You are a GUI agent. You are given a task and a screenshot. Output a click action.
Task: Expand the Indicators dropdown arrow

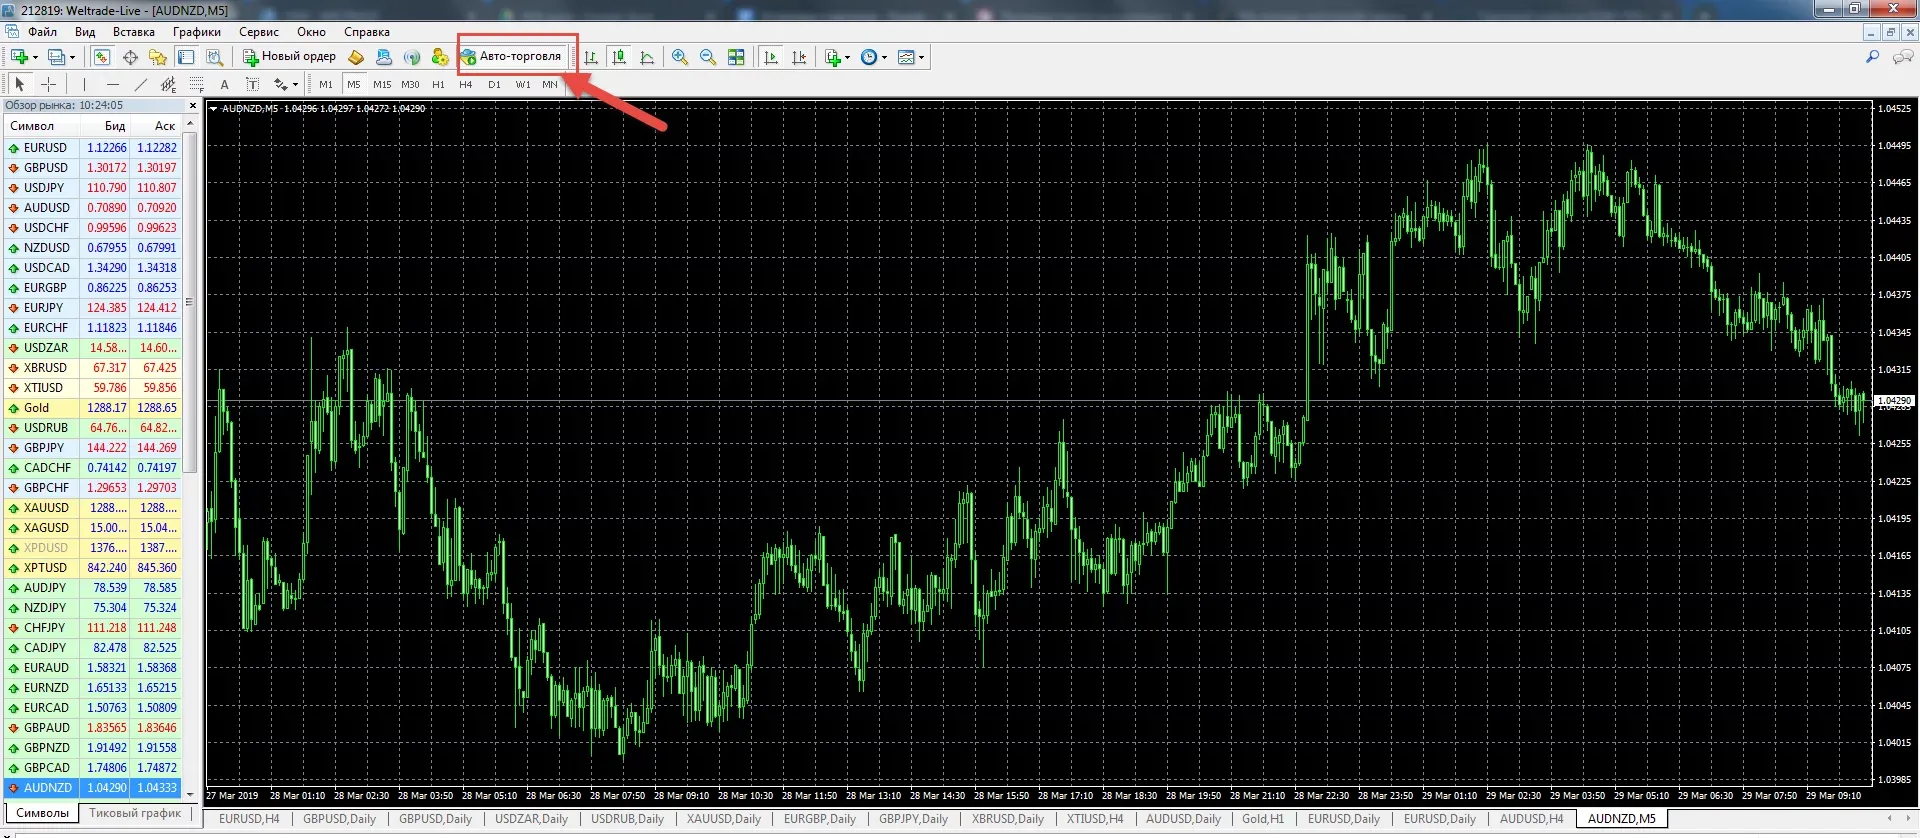(x=848, y=57)
